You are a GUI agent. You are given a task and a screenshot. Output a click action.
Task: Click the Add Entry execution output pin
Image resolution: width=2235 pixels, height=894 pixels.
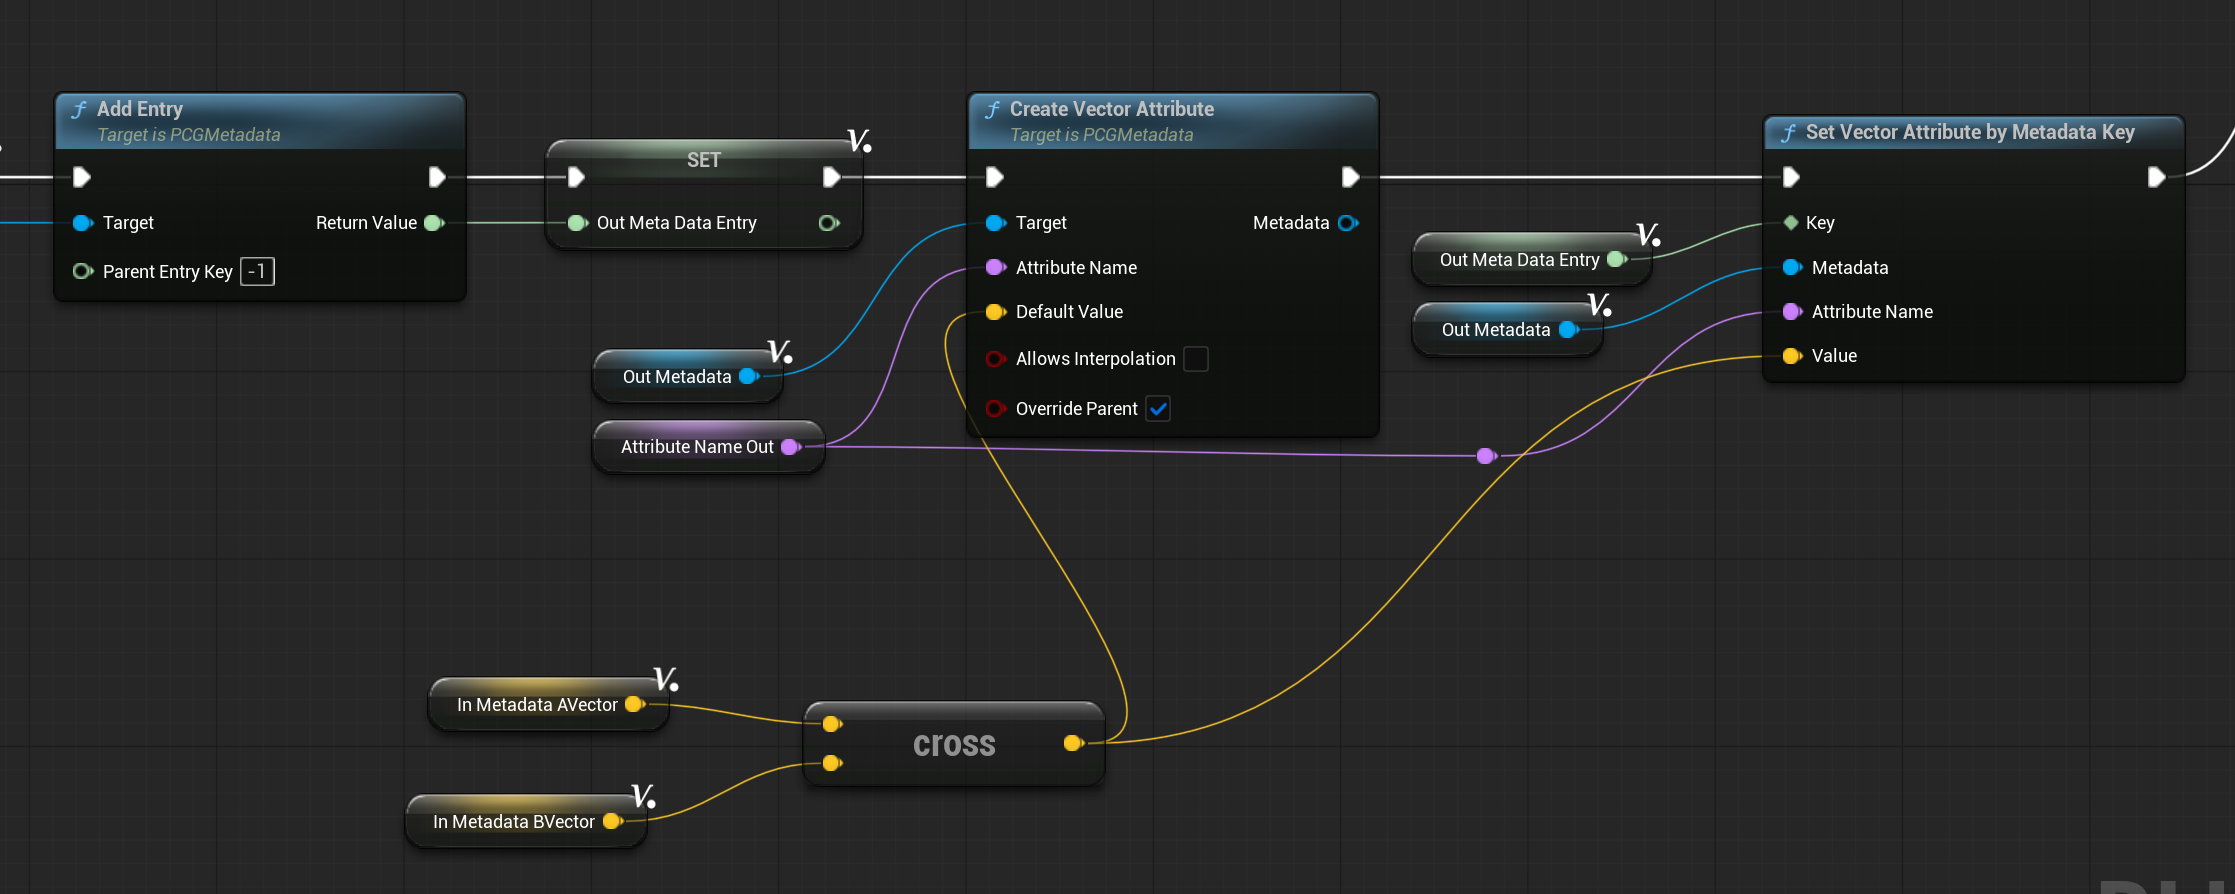[x=436, y=177]
